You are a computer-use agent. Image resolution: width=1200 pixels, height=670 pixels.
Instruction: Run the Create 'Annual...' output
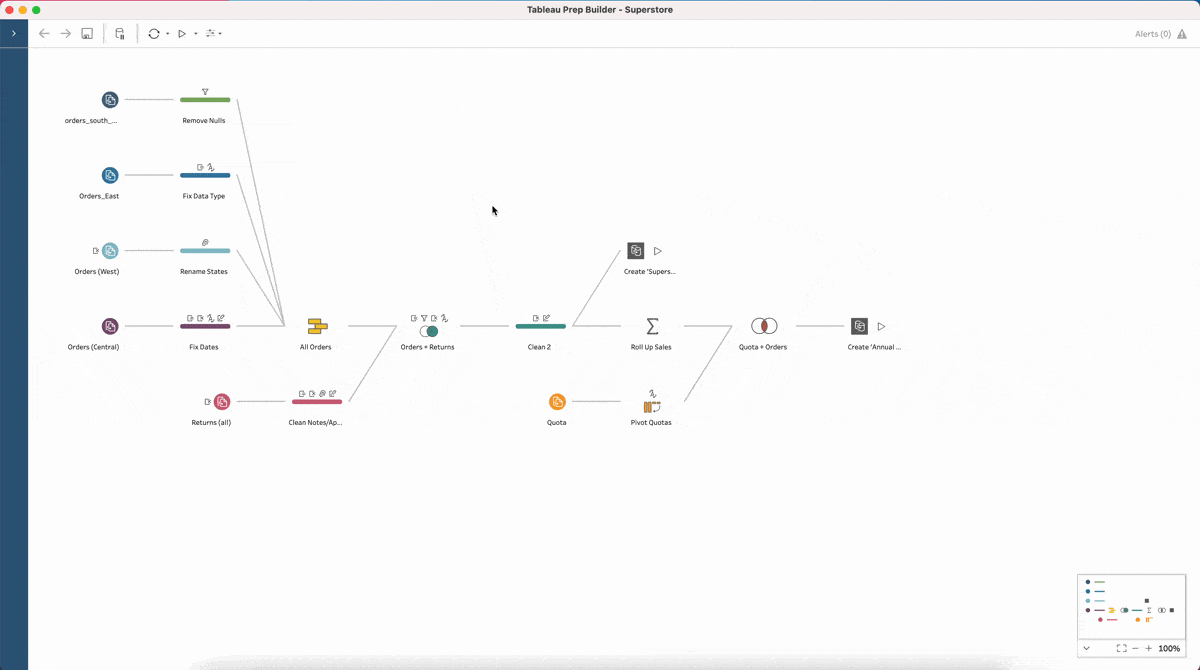tap(881, 326)
